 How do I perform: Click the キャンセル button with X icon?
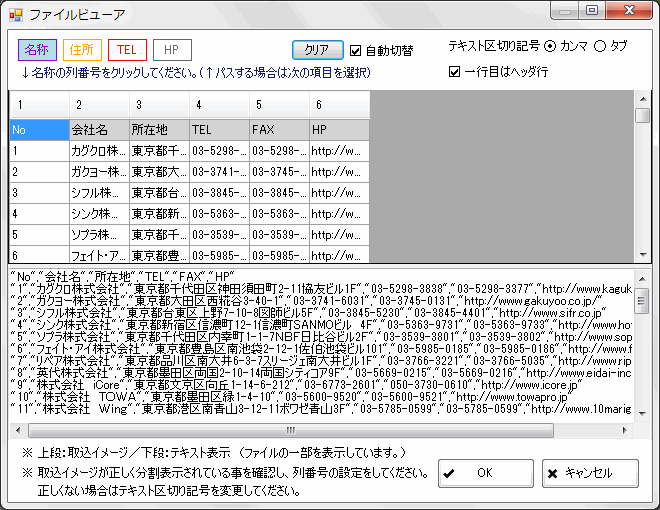(x=590, y=473)
